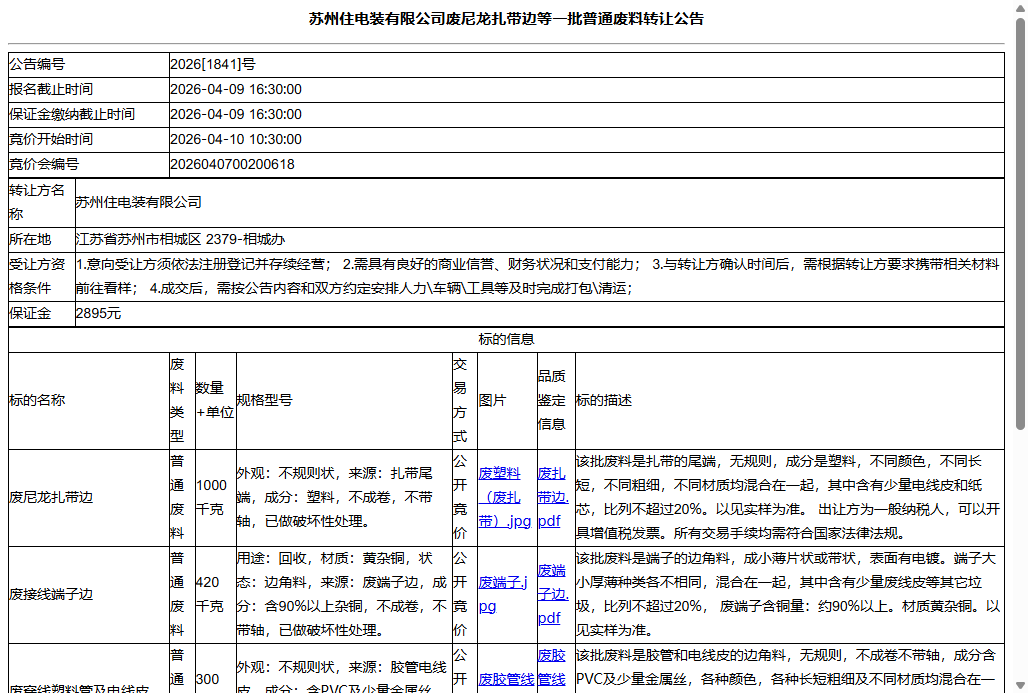The height and width of the screenshot is (693, 1028).
Task: Click item name 废尼龙扎带边
Action: click(x=51, y=497)
